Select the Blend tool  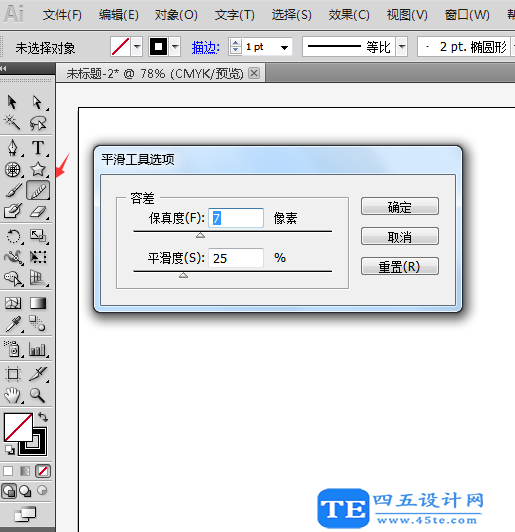pyautogui.click(x=37, y=323)
